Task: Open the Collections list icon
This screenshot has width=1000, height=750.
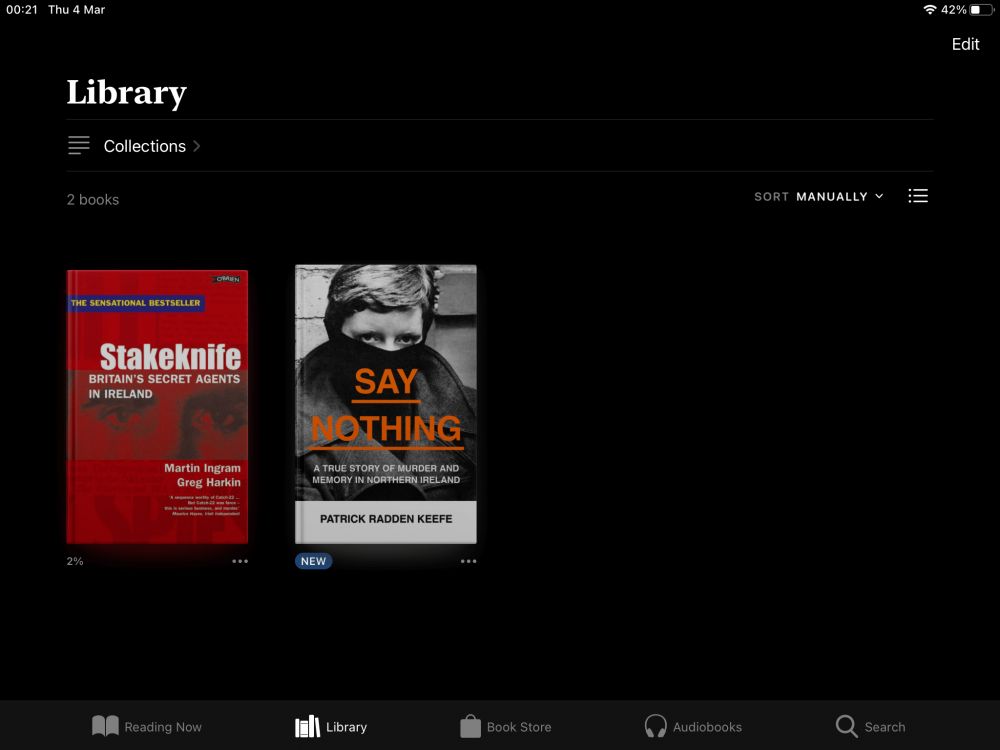Action: click(x=79, y=145)
